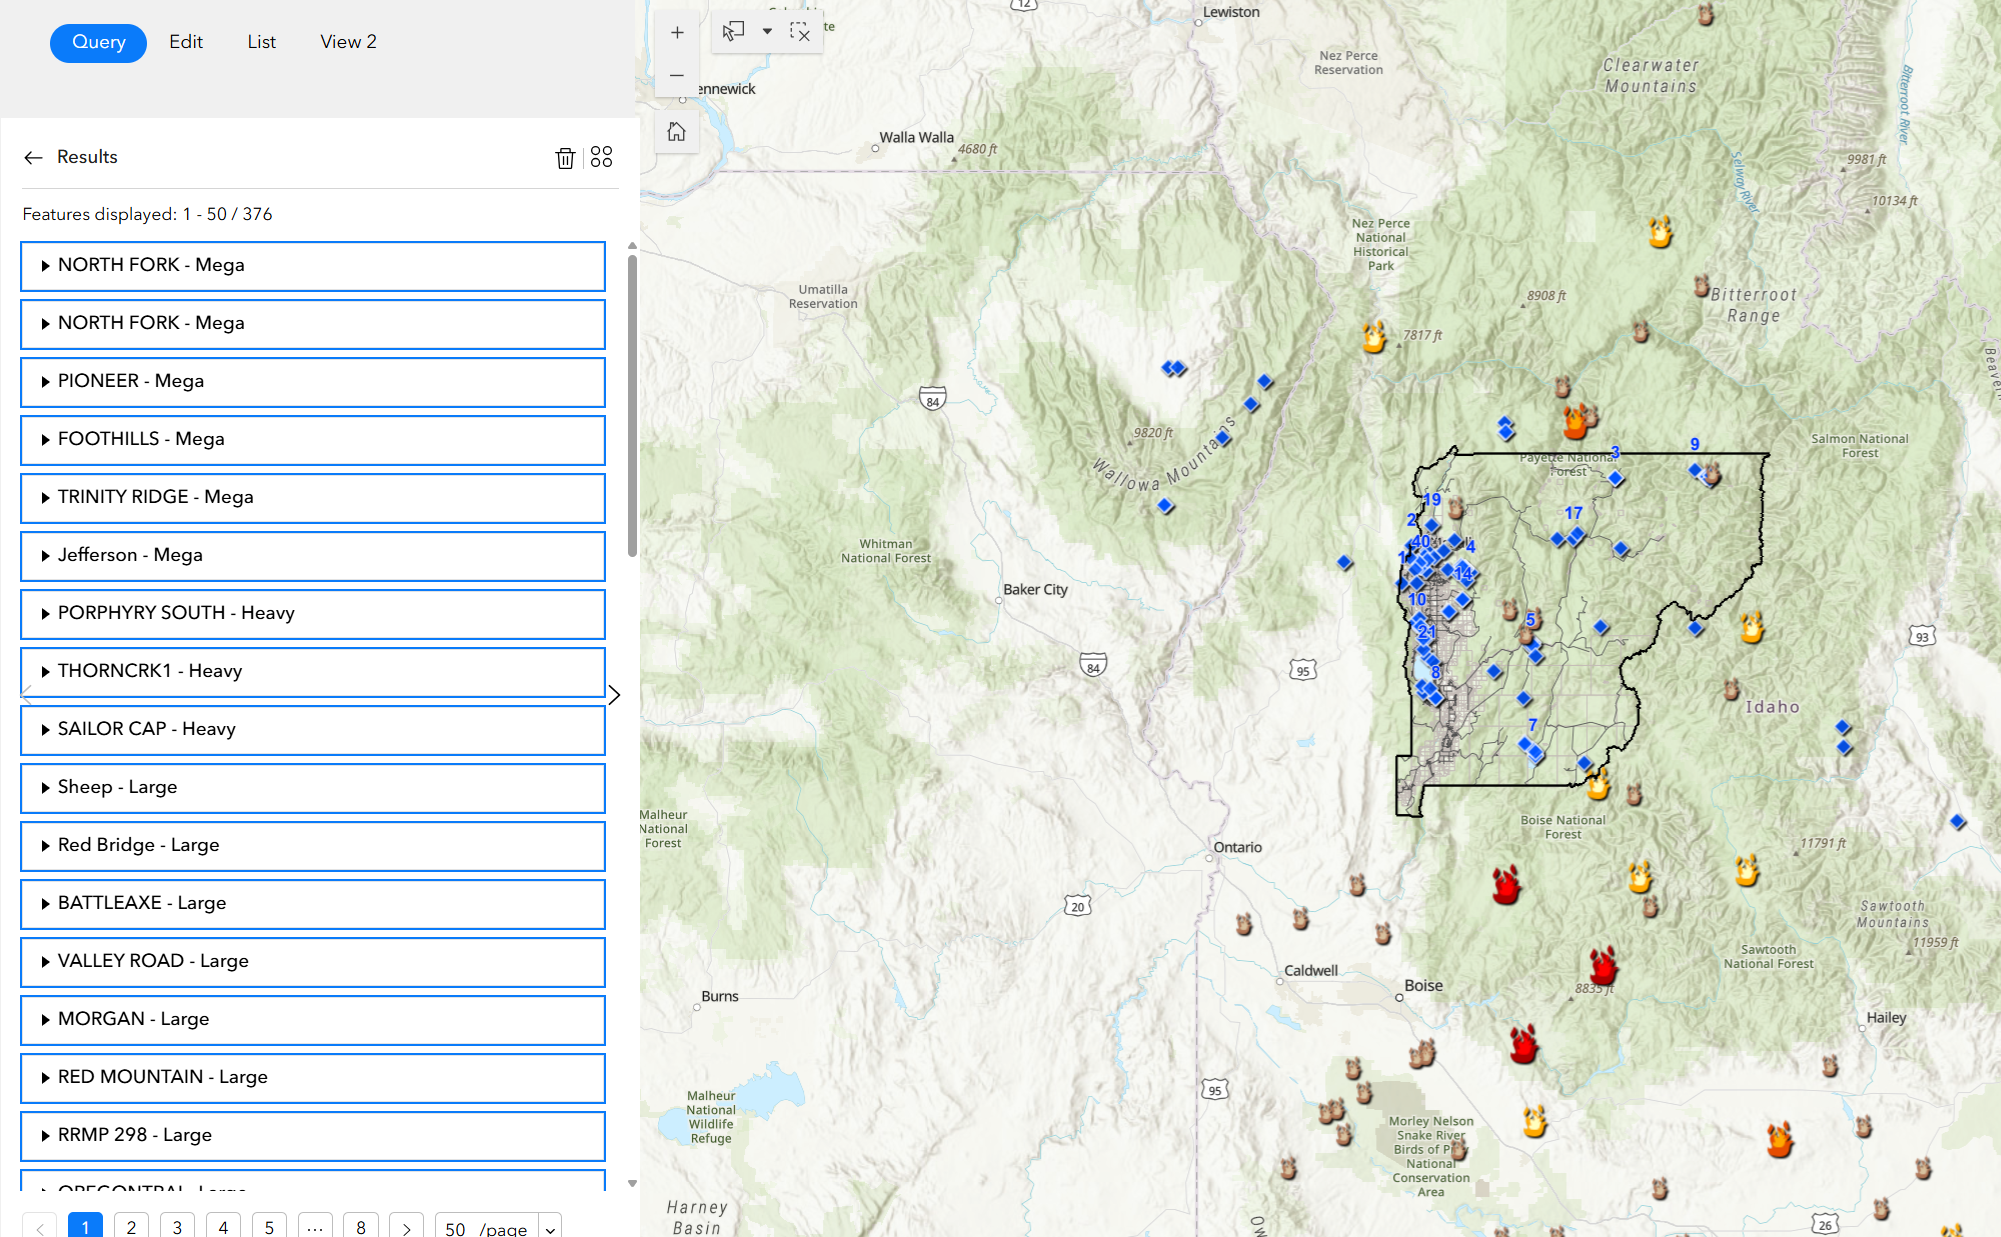2001x1237 pixels.
Task: Go to results page 2
Action: [131, 1228]
